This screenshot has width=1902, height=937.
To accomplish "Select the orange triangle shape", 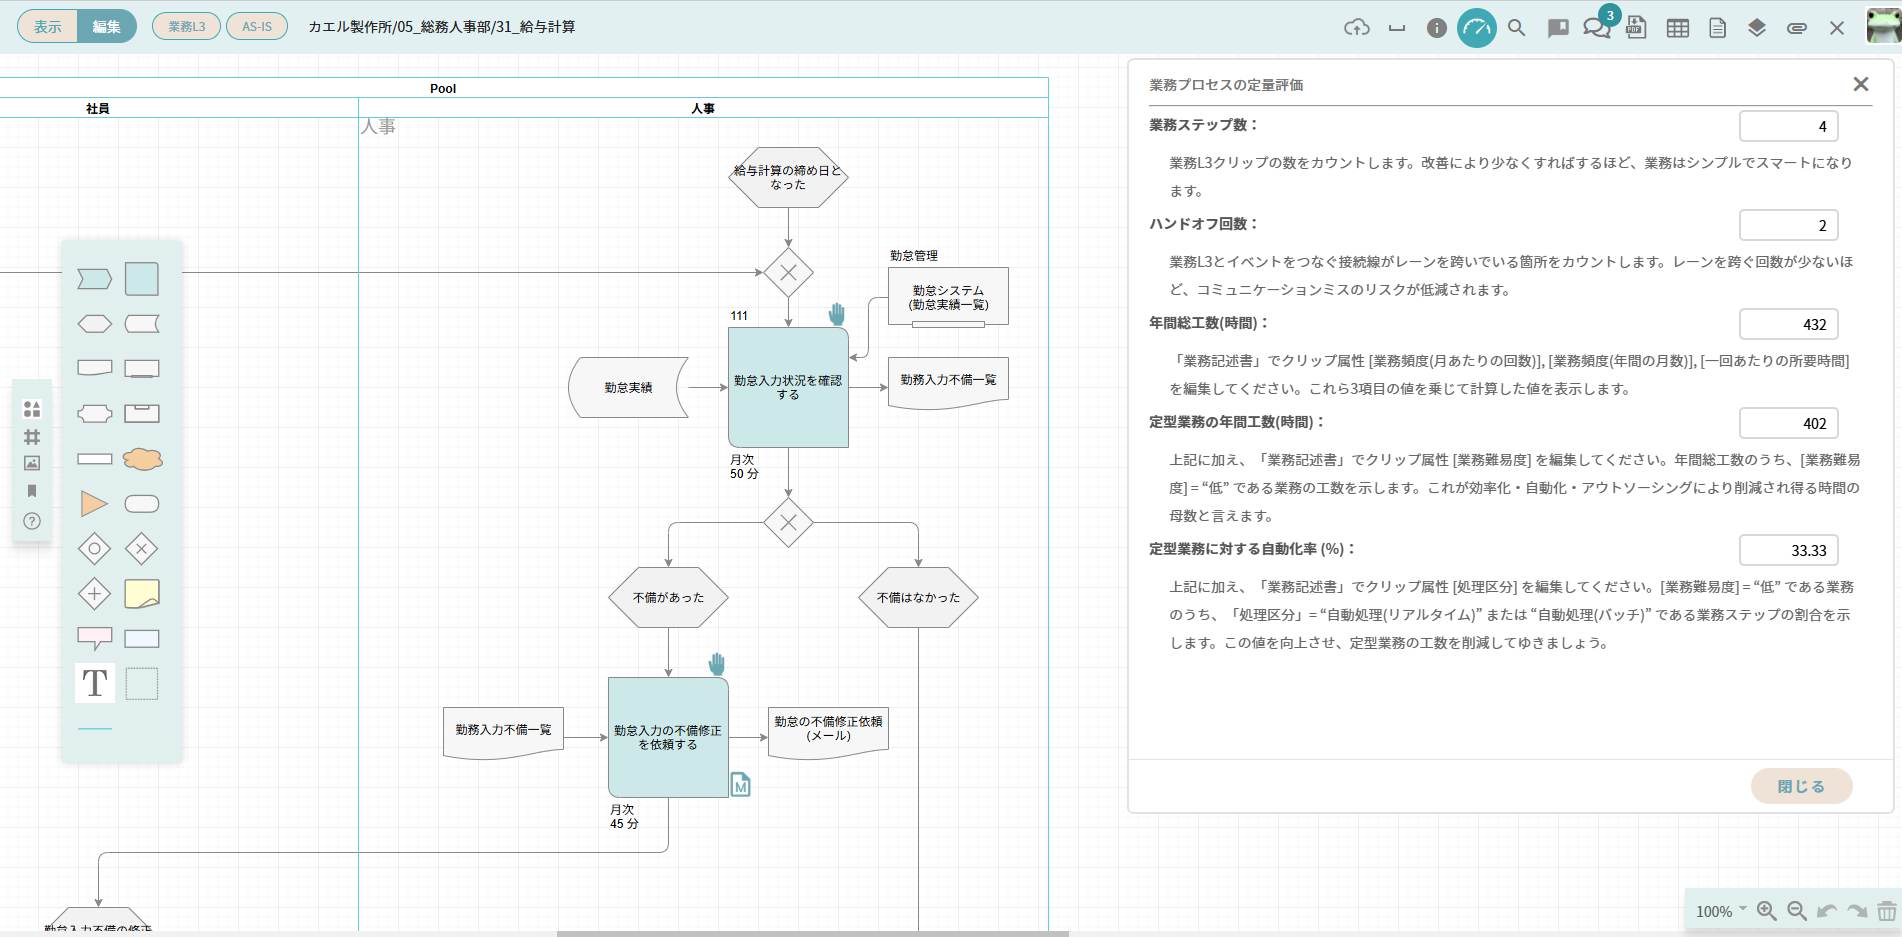I will 94,504.
